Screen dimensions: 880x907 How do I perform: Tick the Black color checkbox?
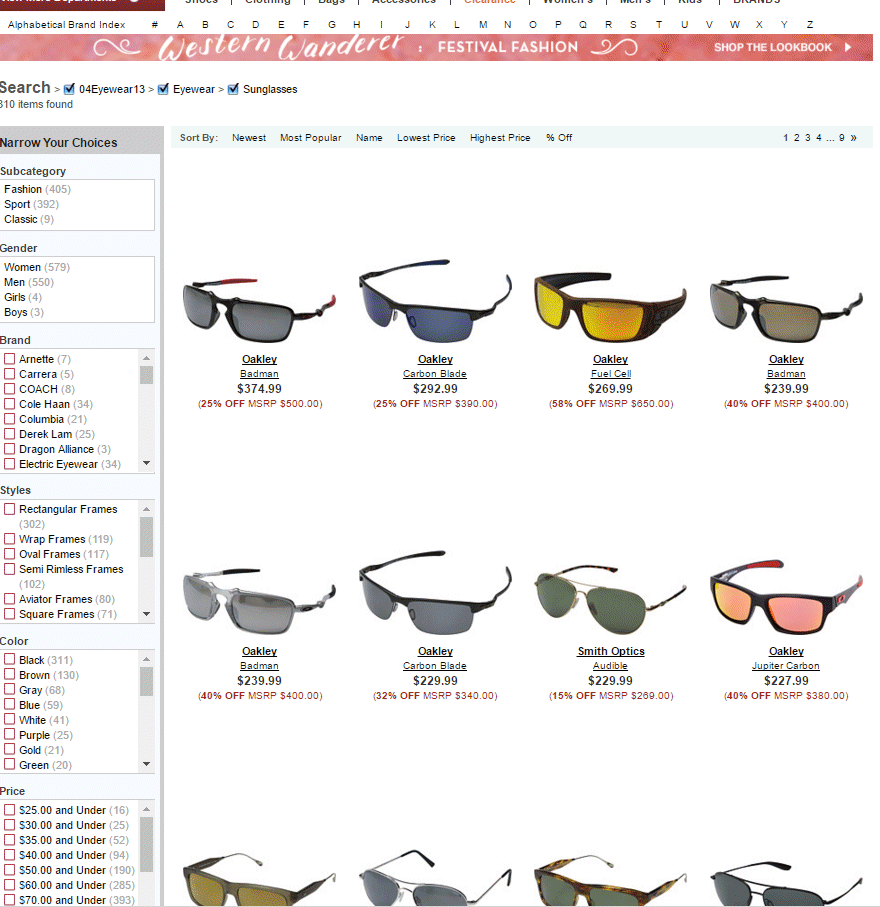click(10, 660)
